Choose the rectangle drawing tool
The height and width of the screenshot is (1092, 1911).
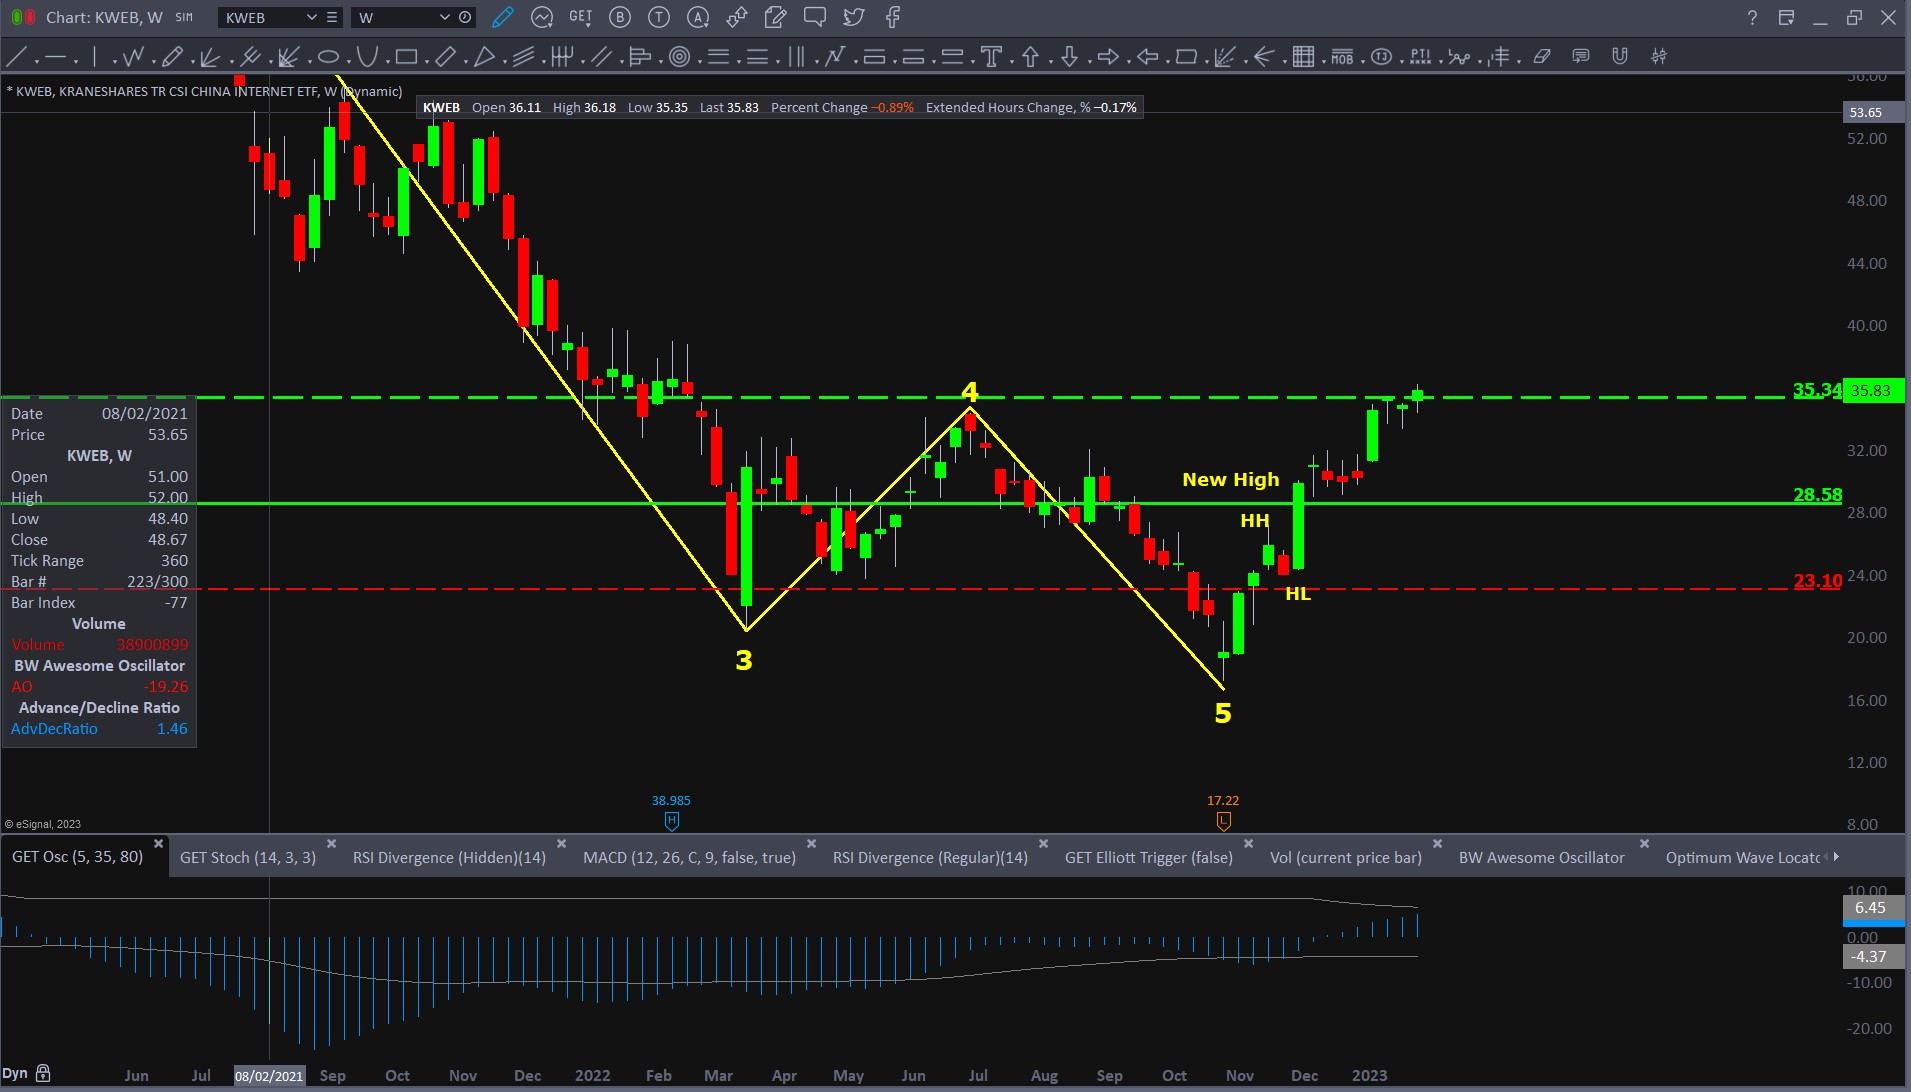(406, 57)
